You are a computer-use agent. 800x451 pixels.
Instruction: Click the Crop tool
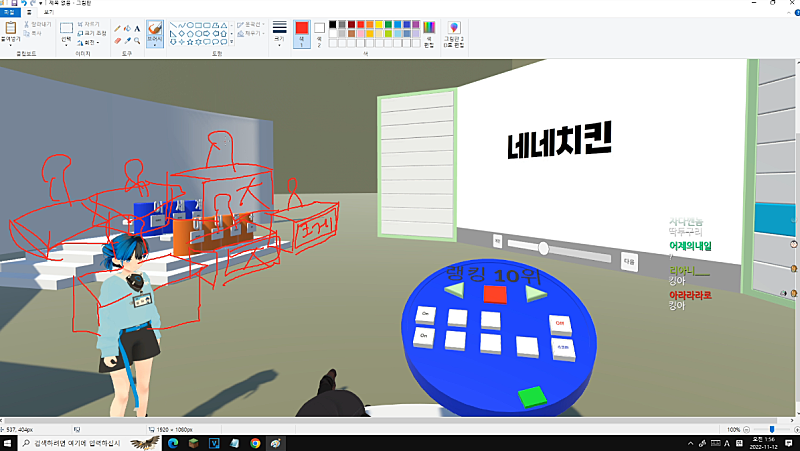pos(89,24)
